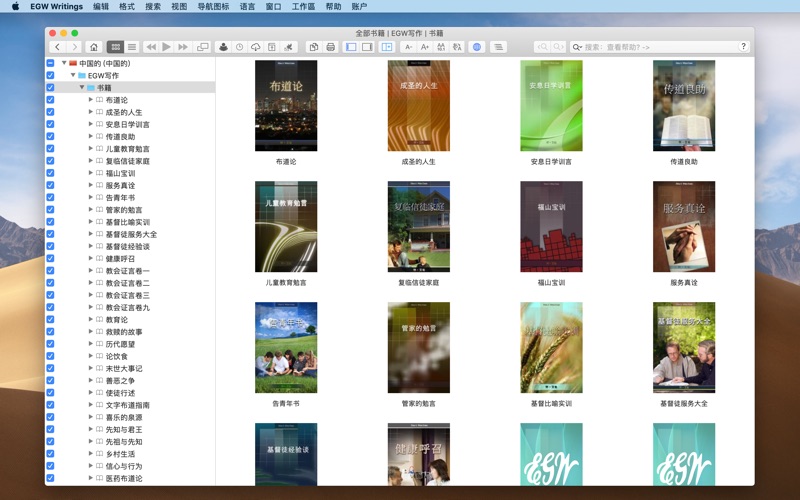Click the rewind audio button
800x500 pixels.
[x=151, y=47]
